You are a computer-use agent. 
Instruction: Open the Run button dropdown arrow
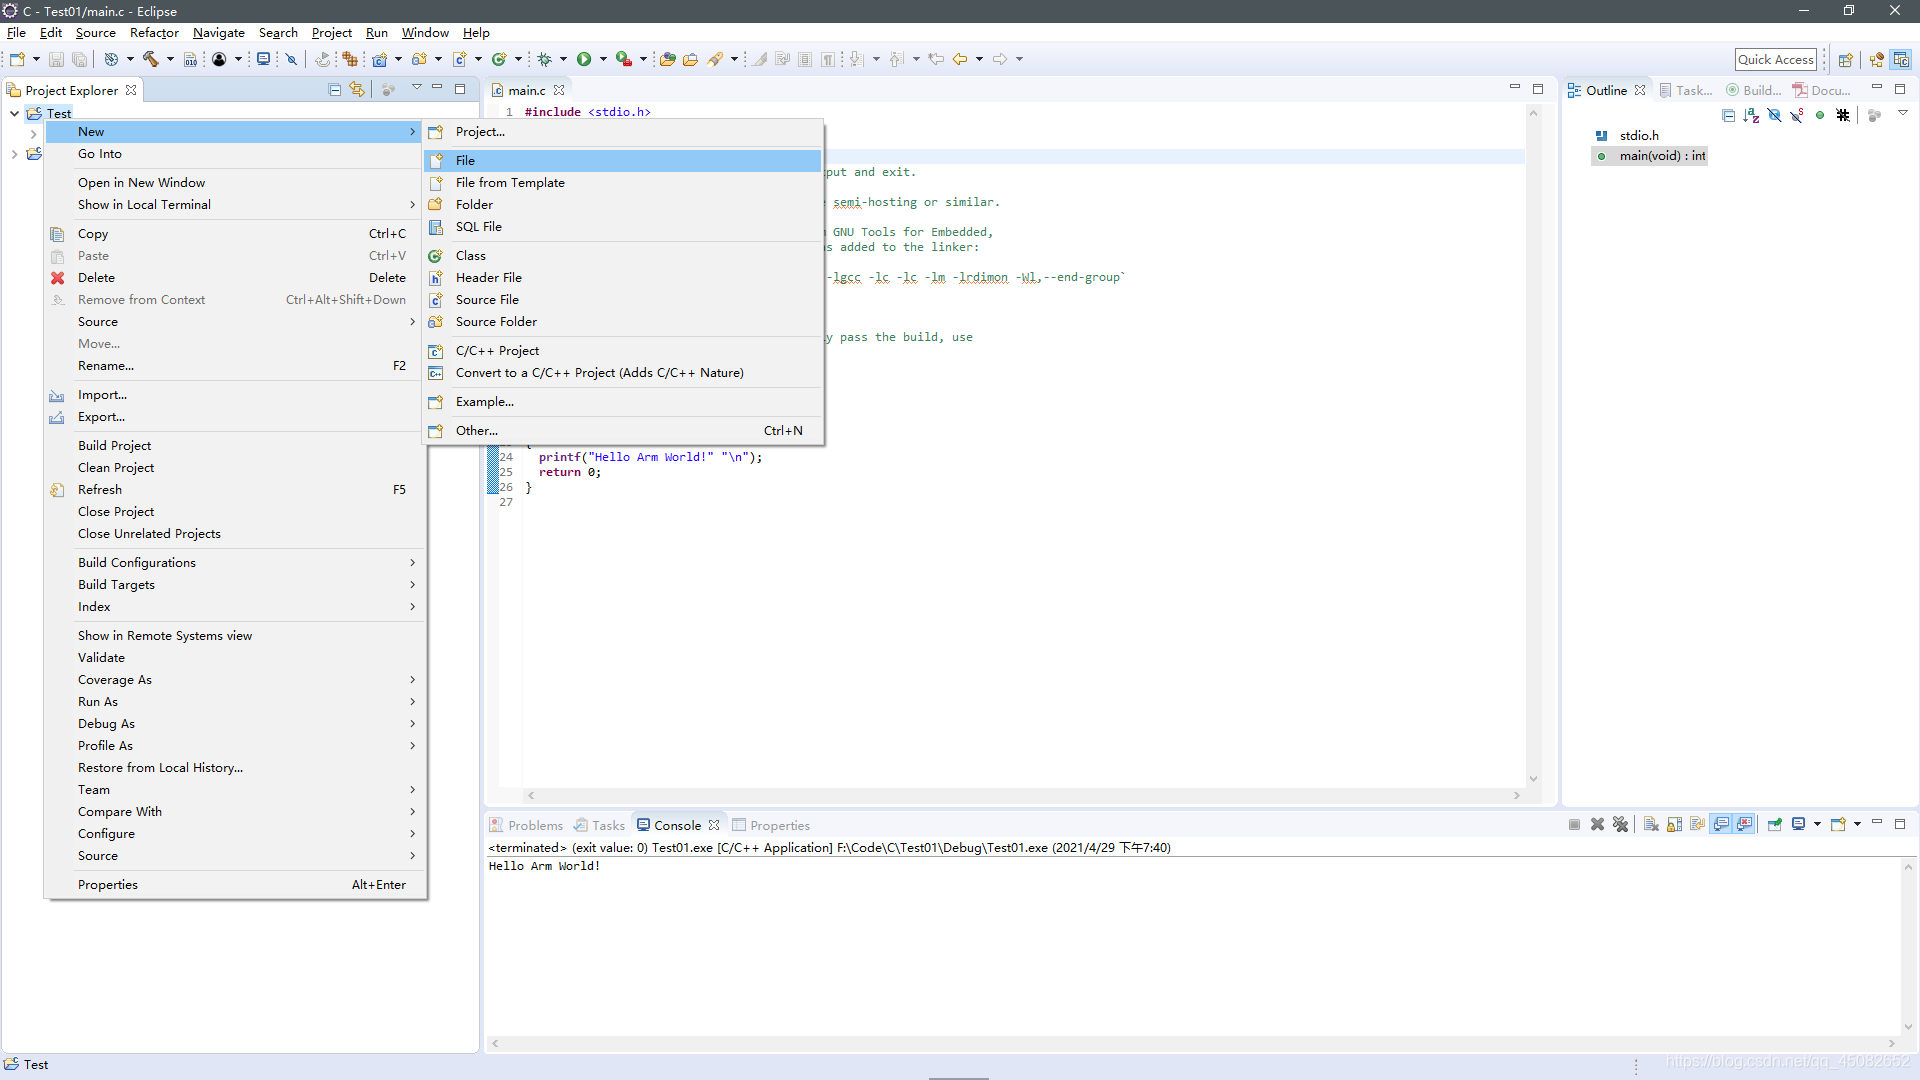(x=603, y=59)
